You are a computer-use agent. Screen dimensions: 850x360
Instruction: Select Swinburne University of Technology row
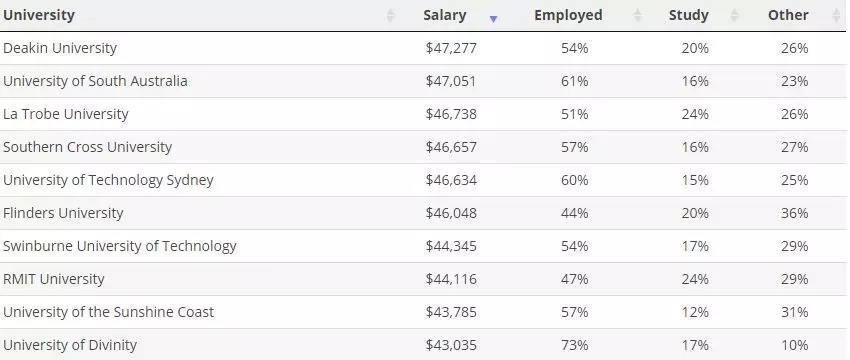pyautogui.click(x=423, y=246)
